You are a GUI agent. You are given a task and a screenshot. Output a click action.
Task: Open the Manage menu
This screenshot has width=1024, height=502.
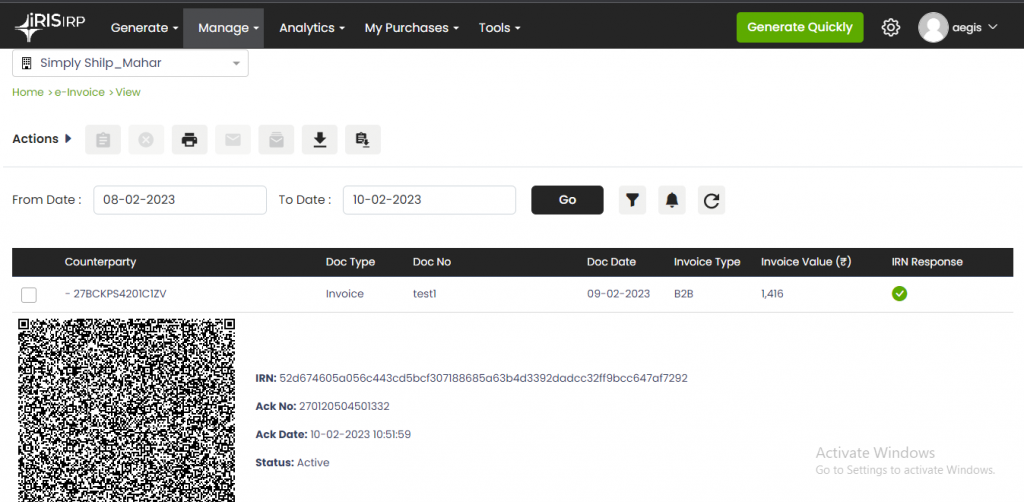223,28
